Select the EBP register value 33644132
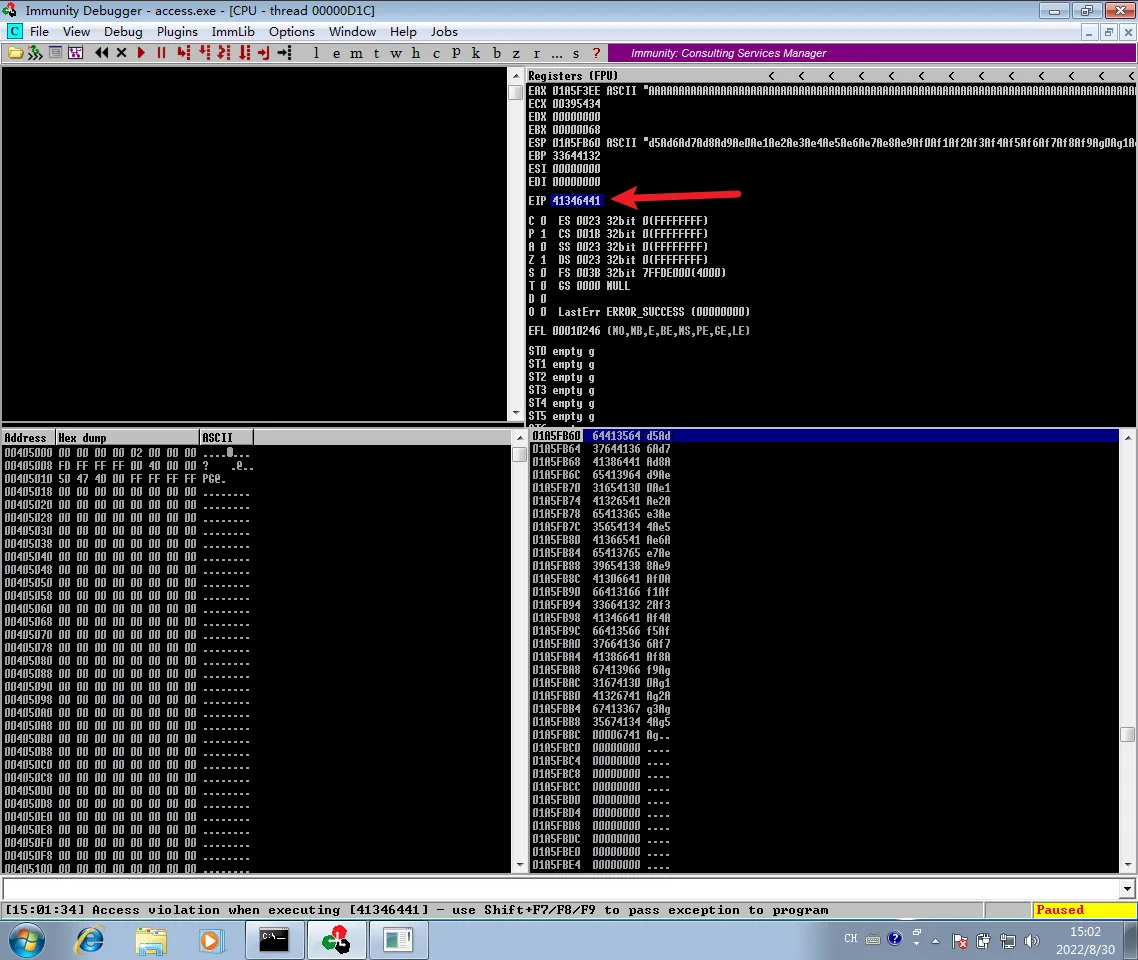1138x960 pixels. (576, 155)
